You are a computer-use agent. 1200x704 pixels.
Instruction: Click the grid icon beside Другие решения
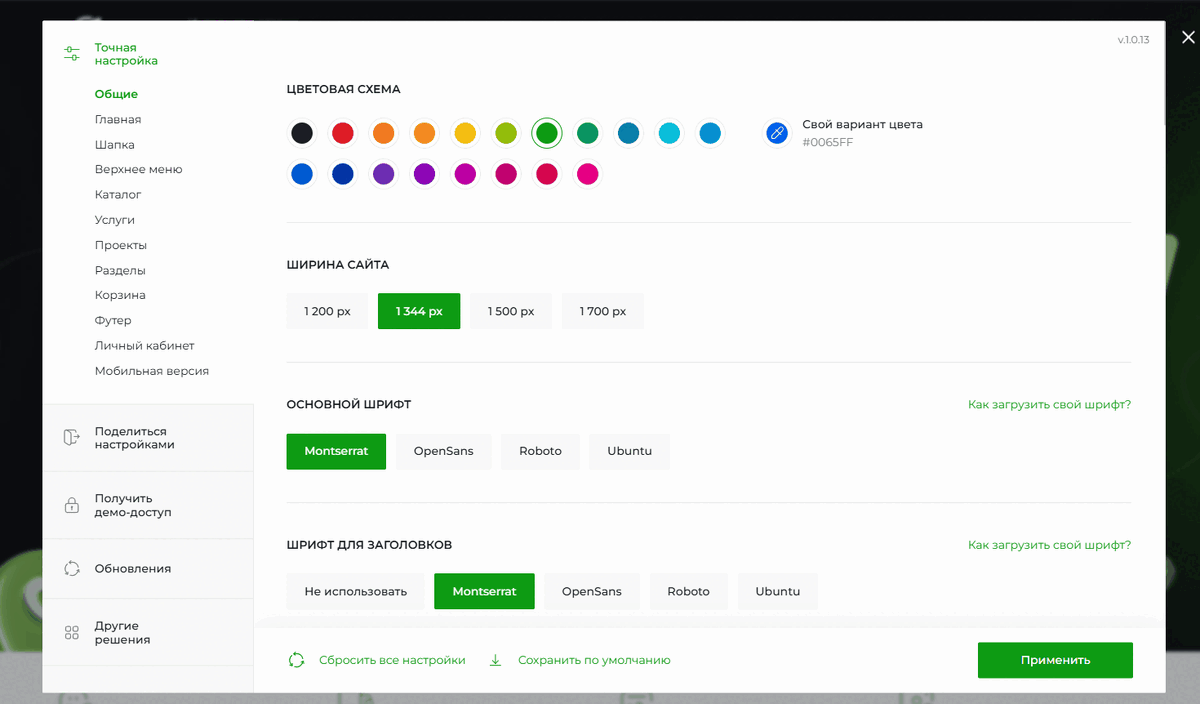coord(71,632)
